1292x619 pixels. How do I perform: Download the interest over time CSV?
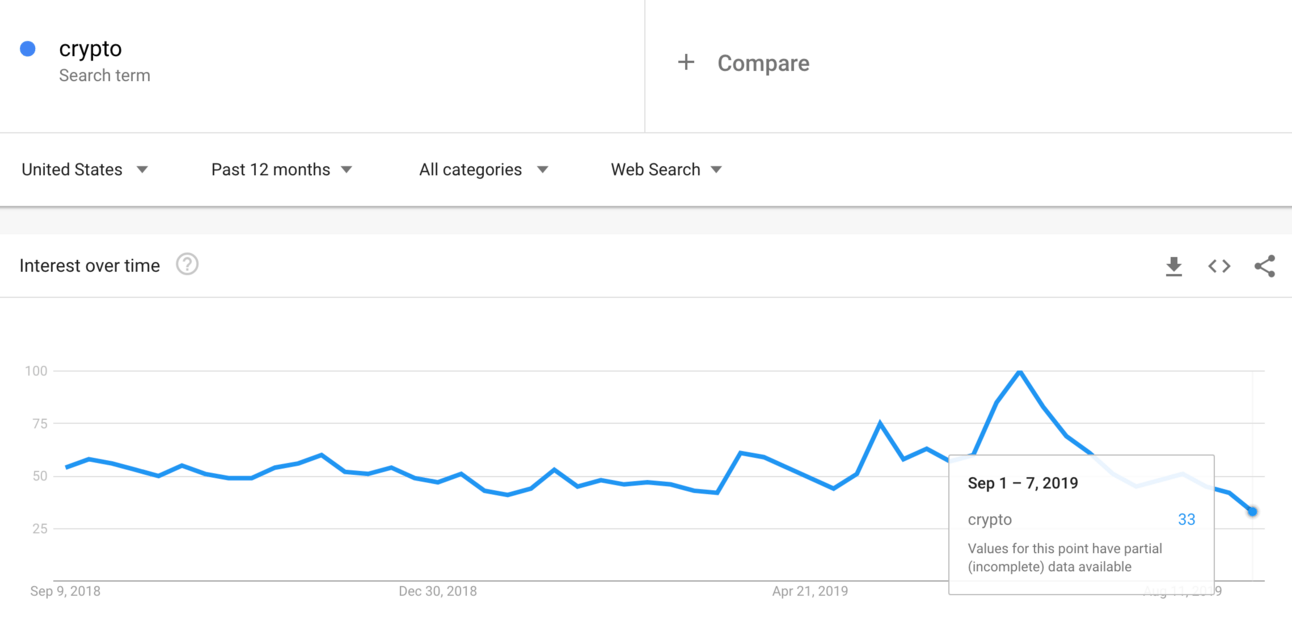tap(1174, 266)
